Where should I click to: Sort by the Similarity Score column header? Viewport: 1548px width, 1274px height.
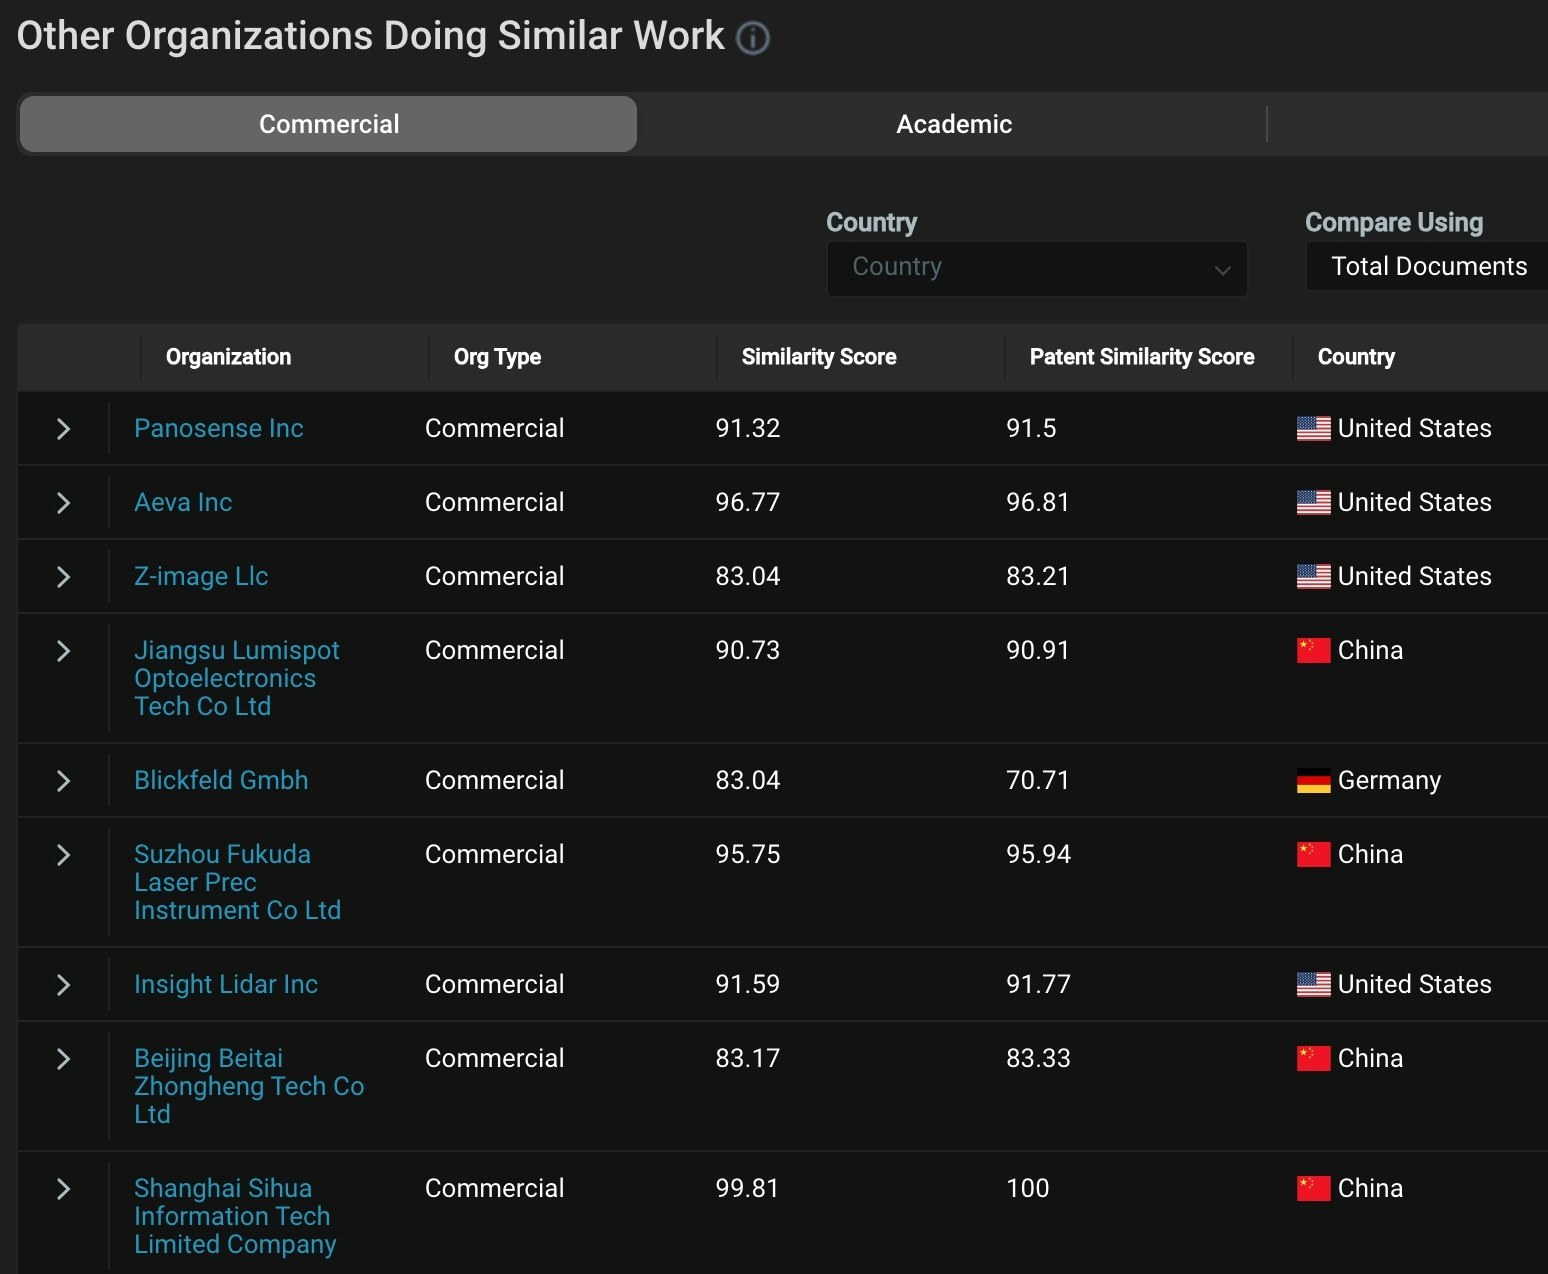click(819, 357)
